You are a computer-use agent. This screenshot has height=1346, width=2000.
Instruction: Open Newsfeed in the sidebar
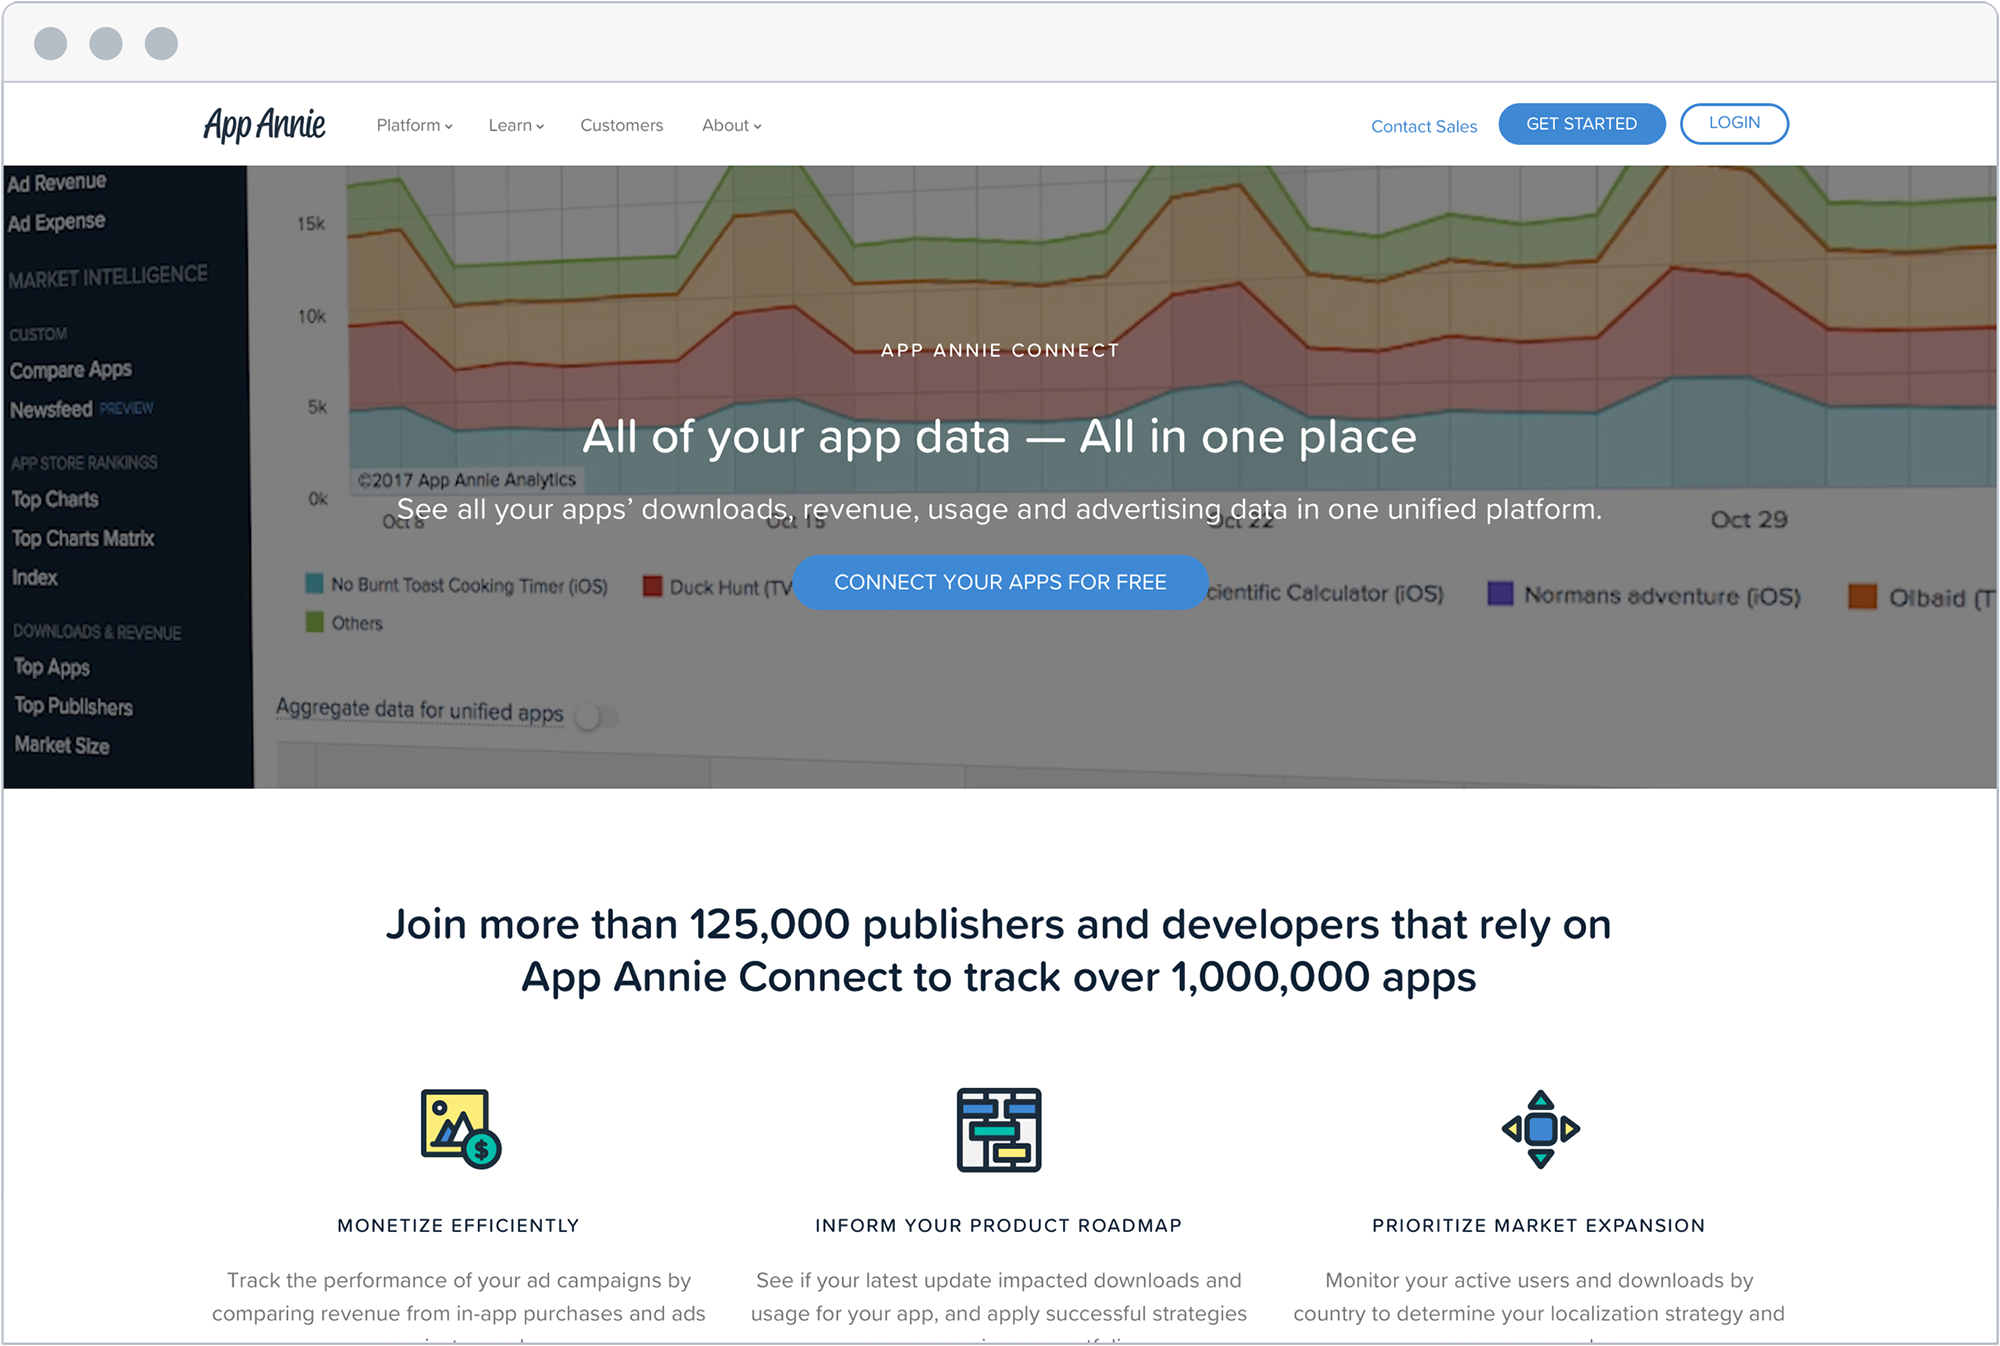point(51,409)
